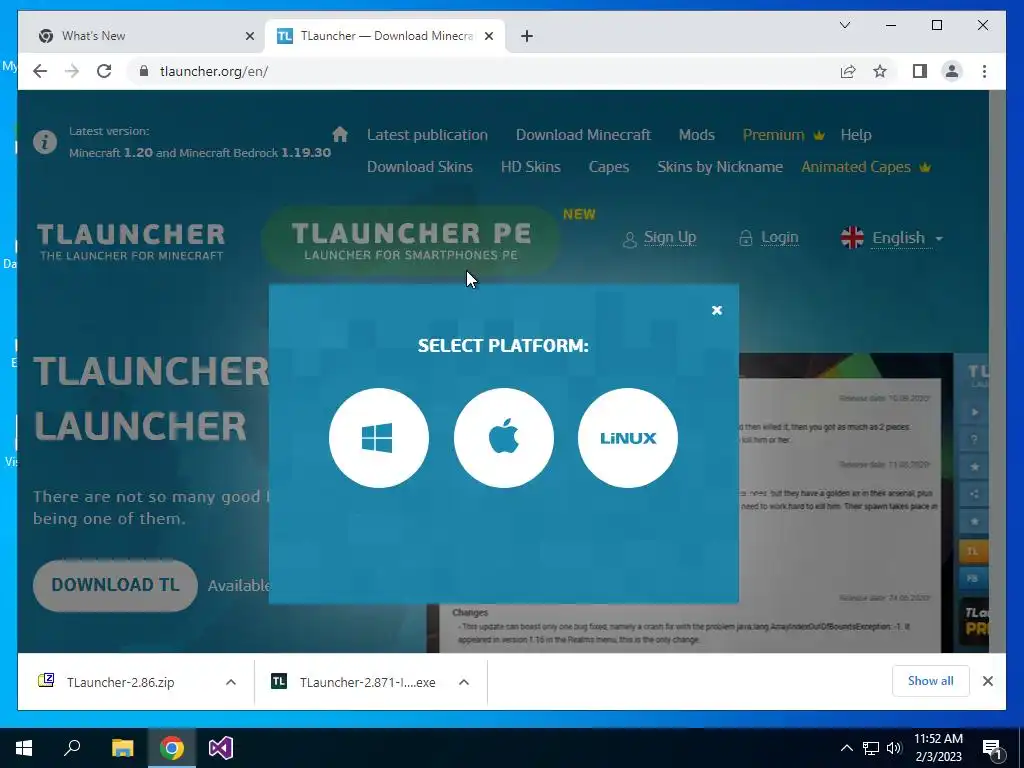Open the Chrome three-dot menu

click(x=984, y=71)
